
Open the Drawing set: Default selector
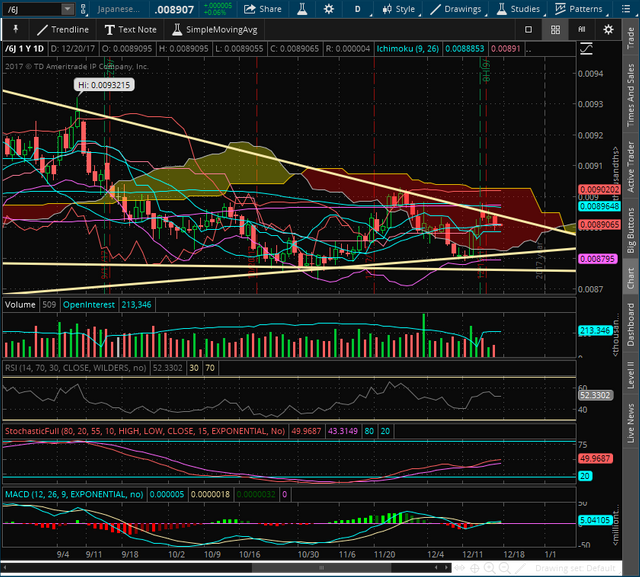click(x=575, y=568)
